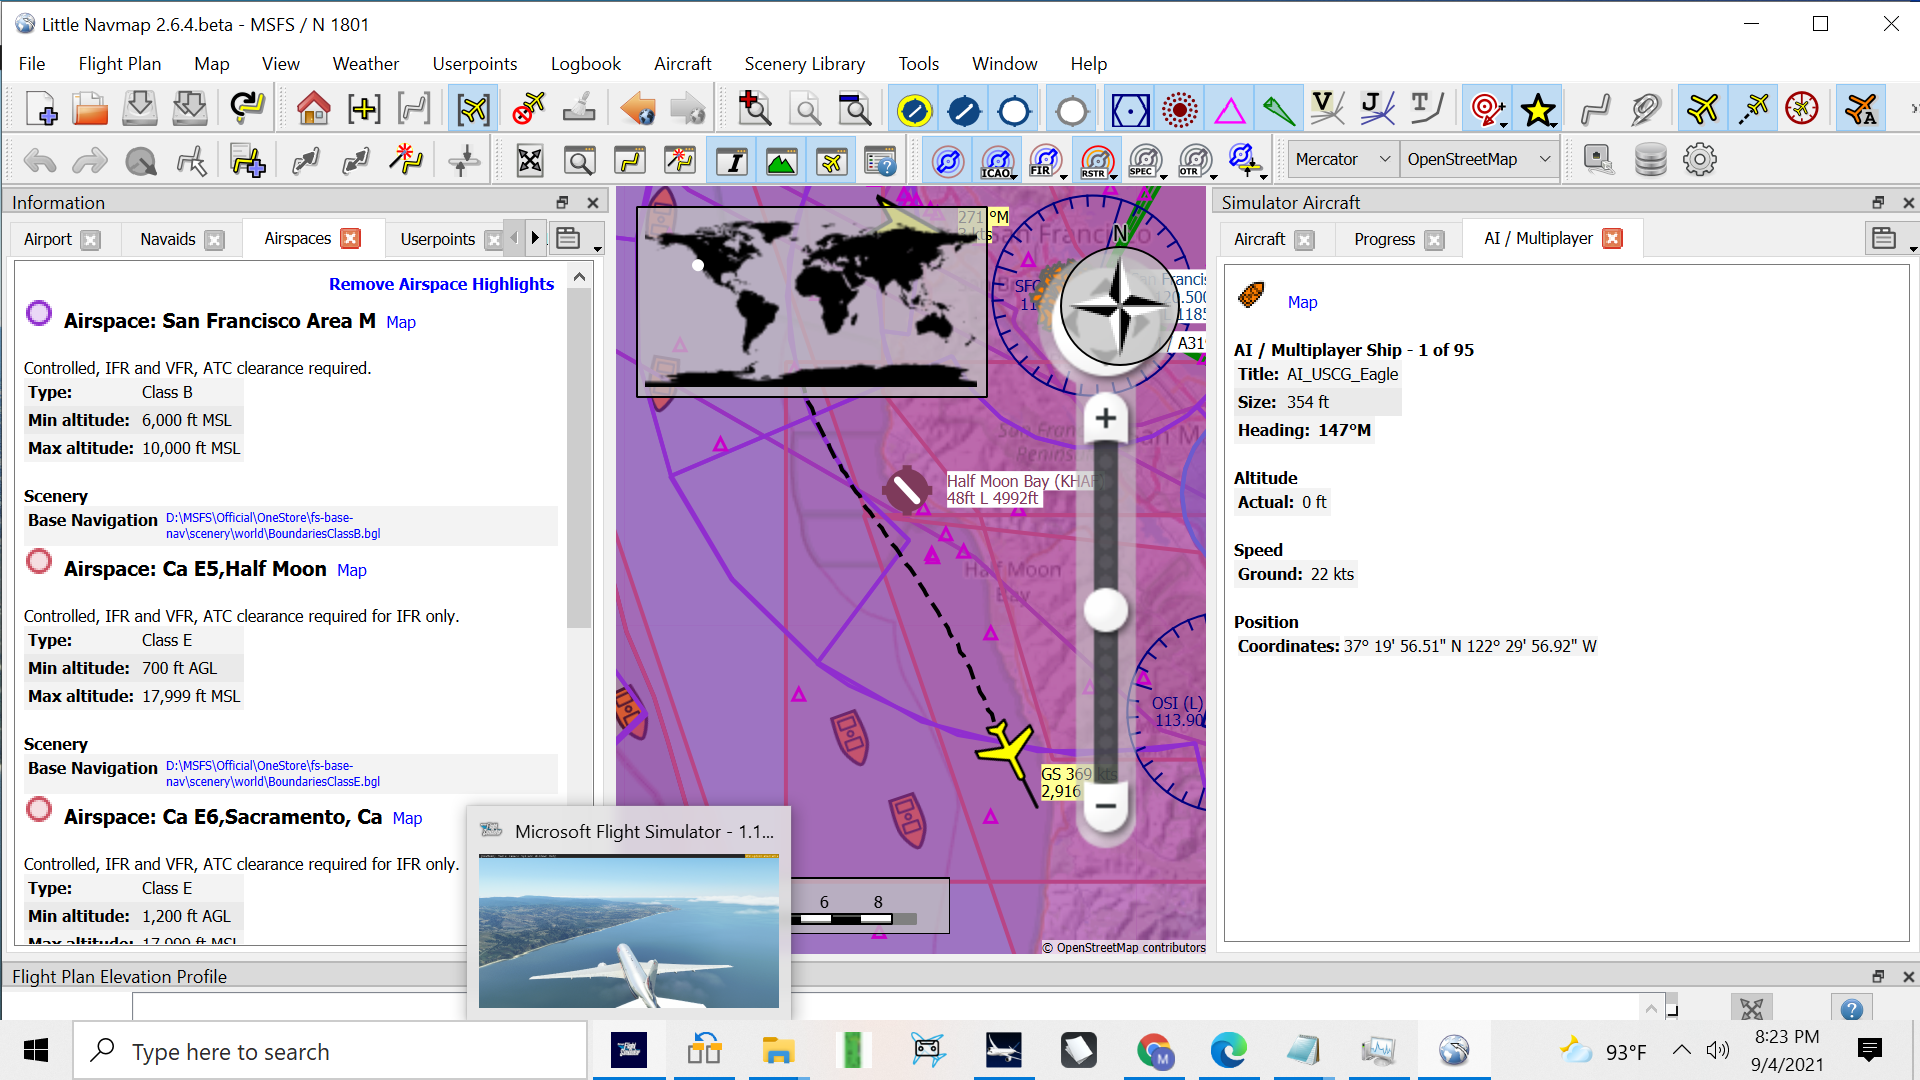Click the Remove Airspace Highlights link
This screenshot has width=1920, height=1080.
tap(441, 284)
